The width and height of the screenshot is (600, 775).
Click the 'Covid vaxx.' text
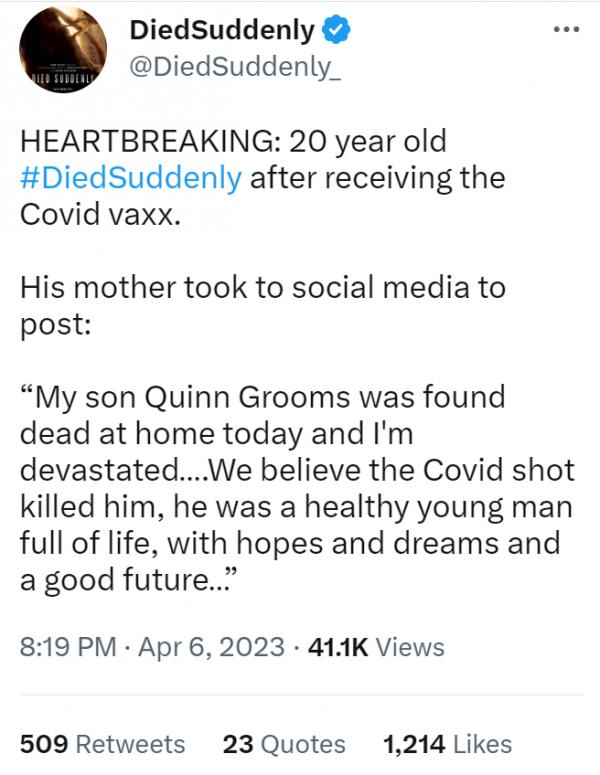point(100,215)
